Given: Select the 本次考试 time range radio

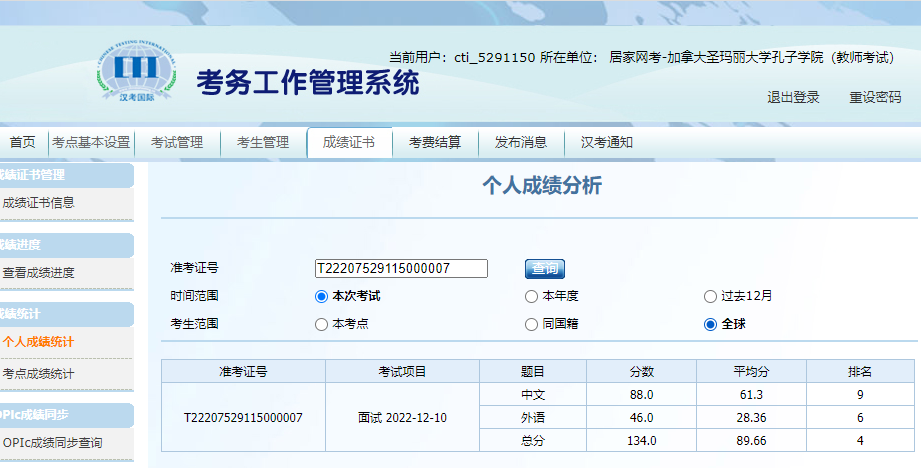Looking at the screenshot, I should (321, 296).
